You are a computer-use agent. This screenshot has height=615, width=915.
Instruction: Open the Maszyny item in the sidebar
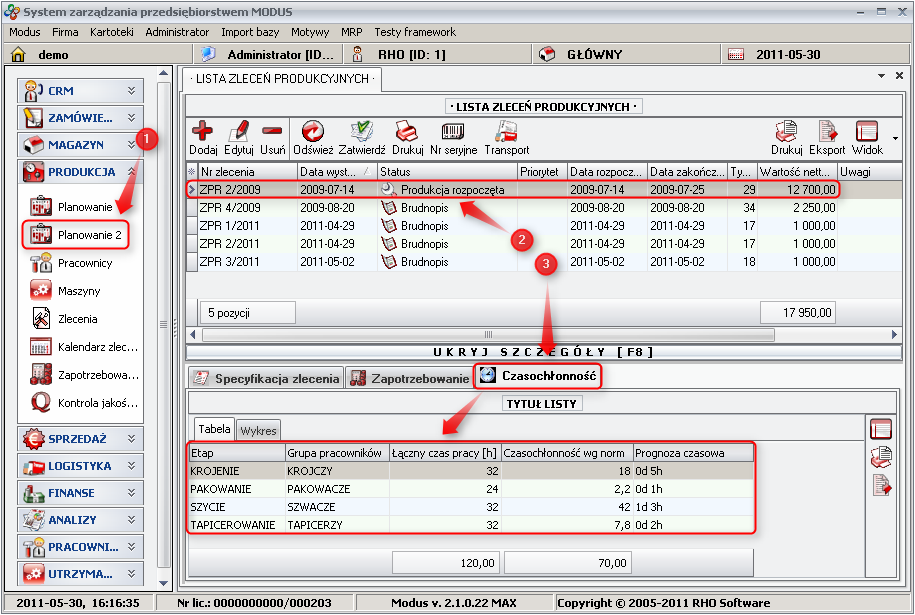[79, 291]
